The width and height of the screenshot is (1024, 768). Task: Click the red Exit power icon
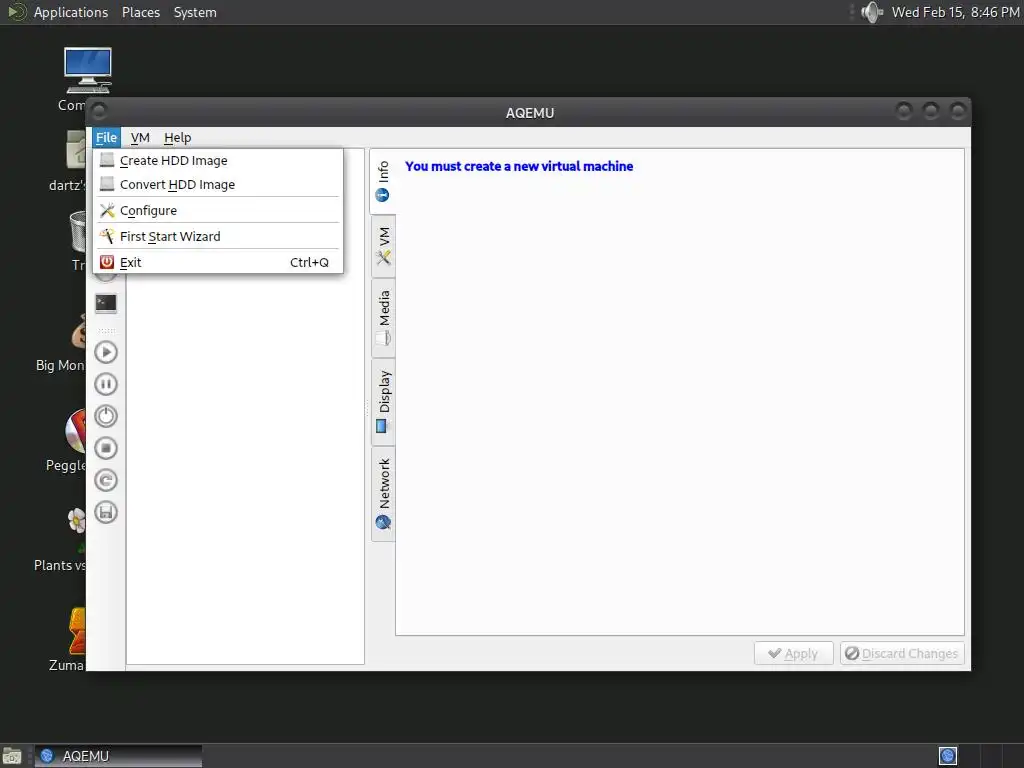(107, 262)
